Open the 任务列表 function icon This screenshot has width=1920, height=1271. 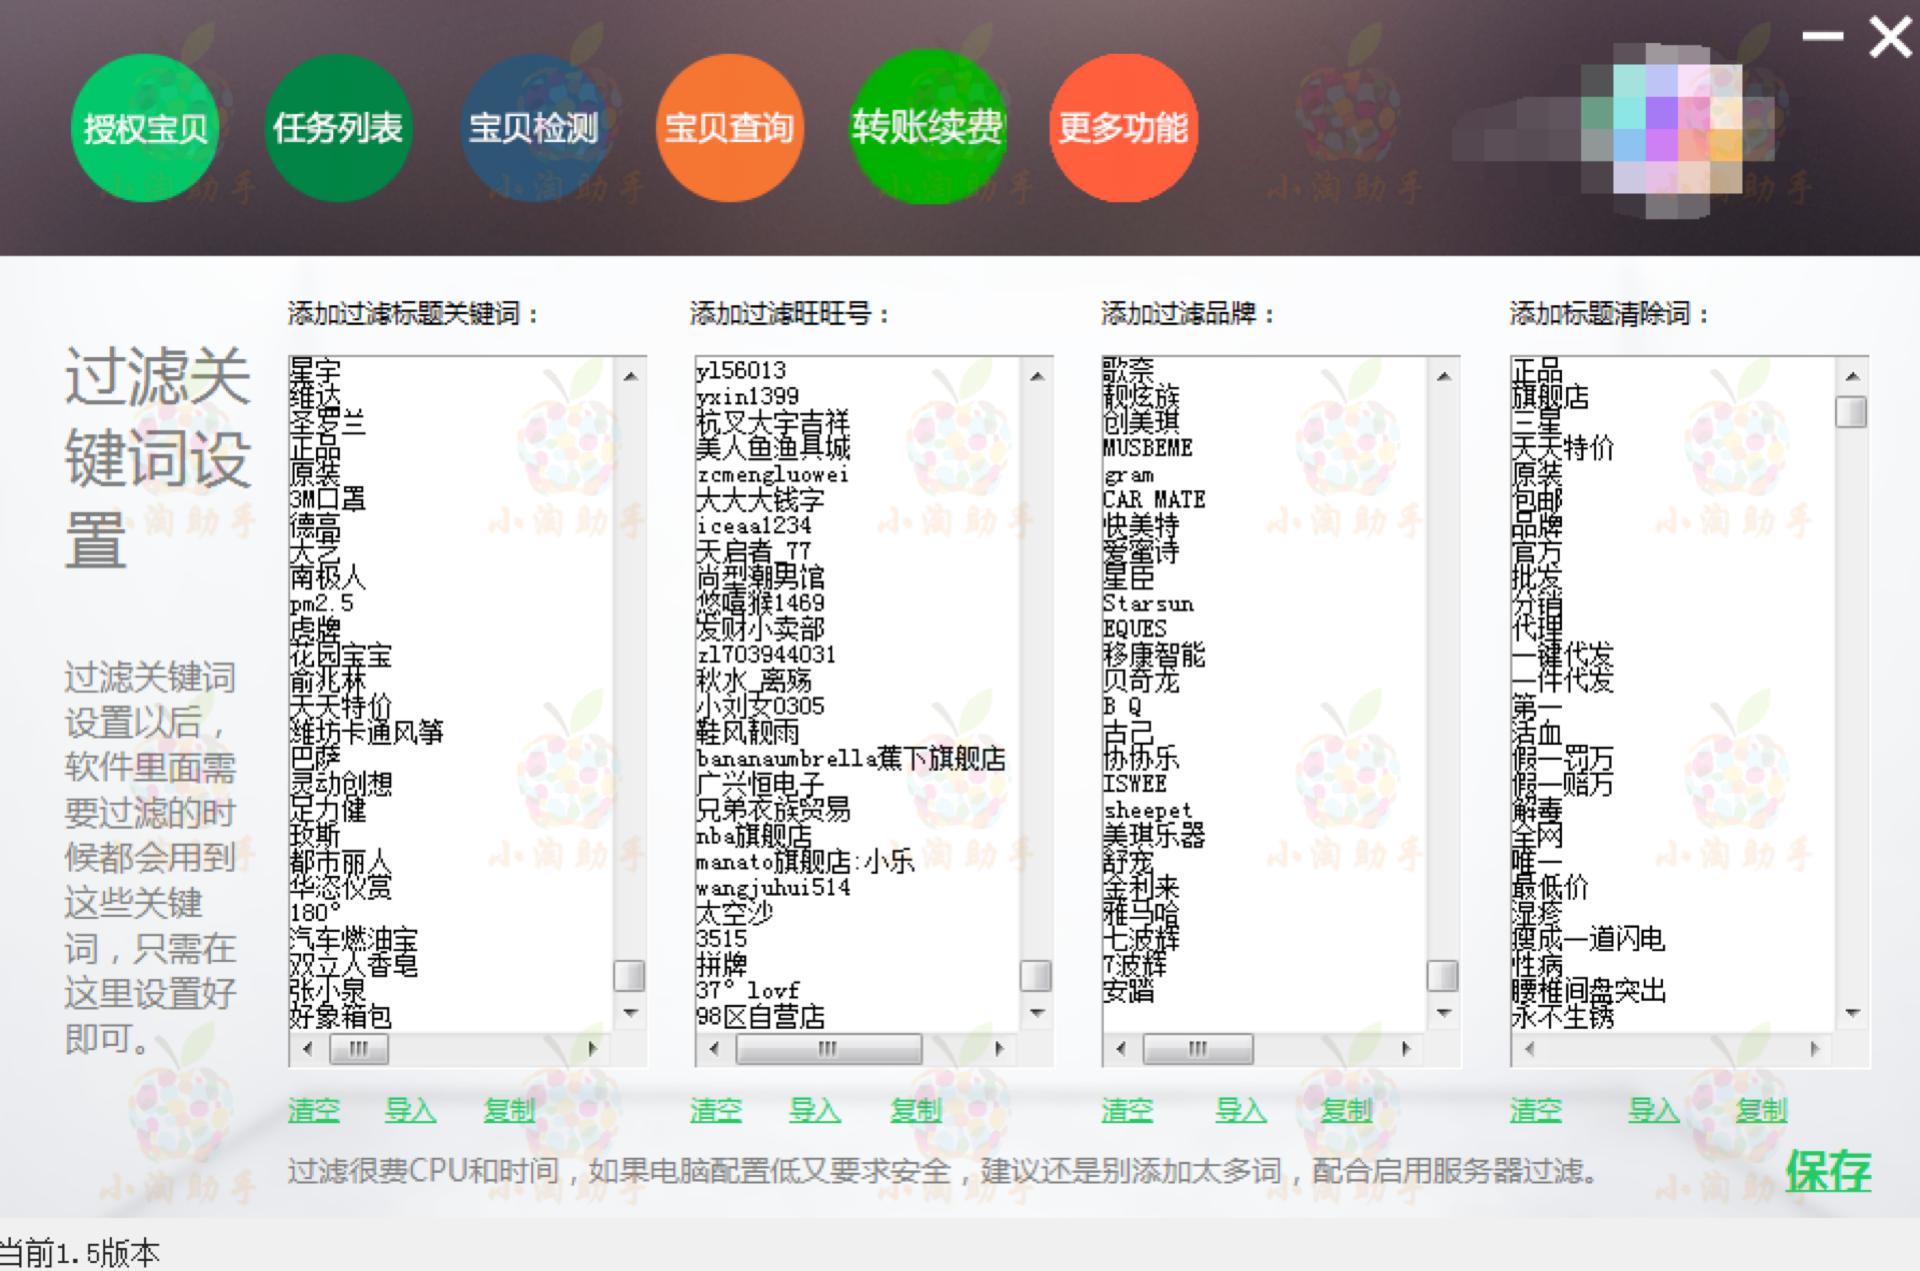pyautogui.click(x=339, y=128)
